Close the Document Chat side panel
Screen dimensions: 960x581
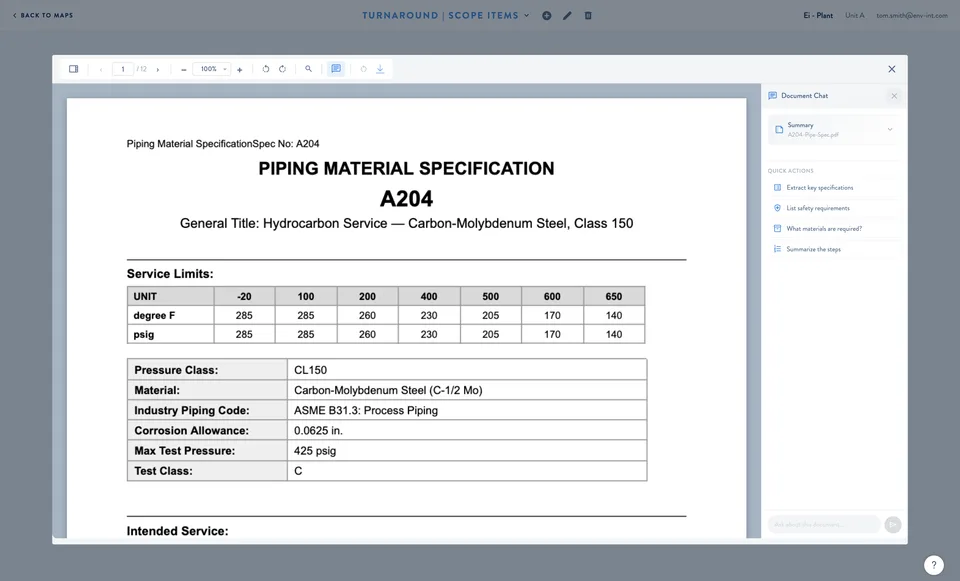894,96
